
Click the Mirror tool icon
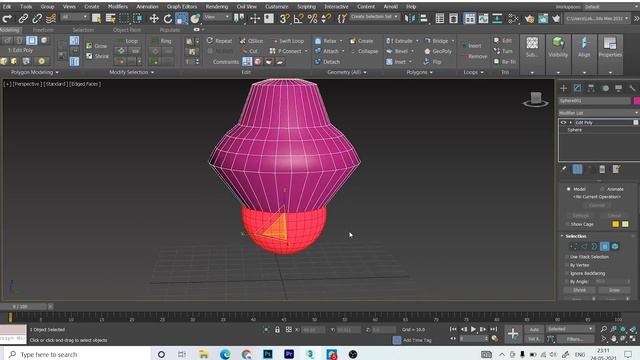click(x=409, y=18)
